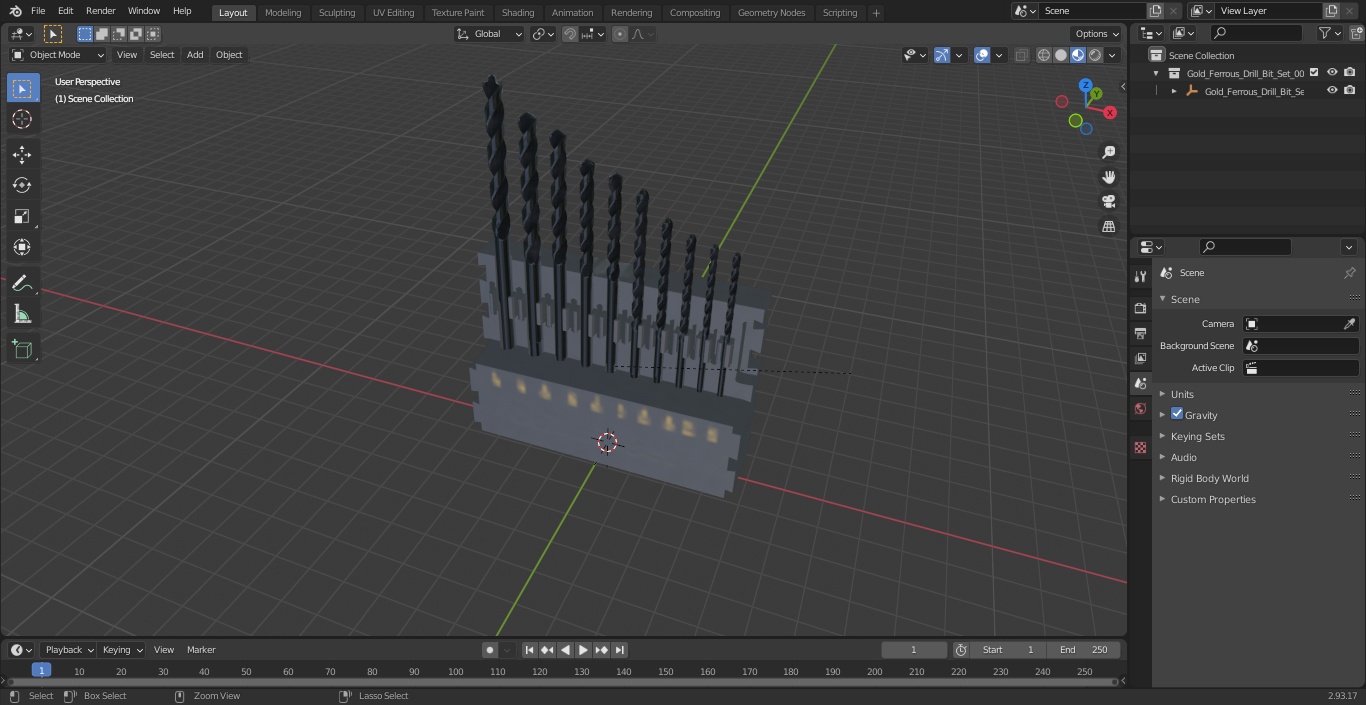1366x705 pixels.
Task: Open the Tool properties tab
Action: point(1140,276)
